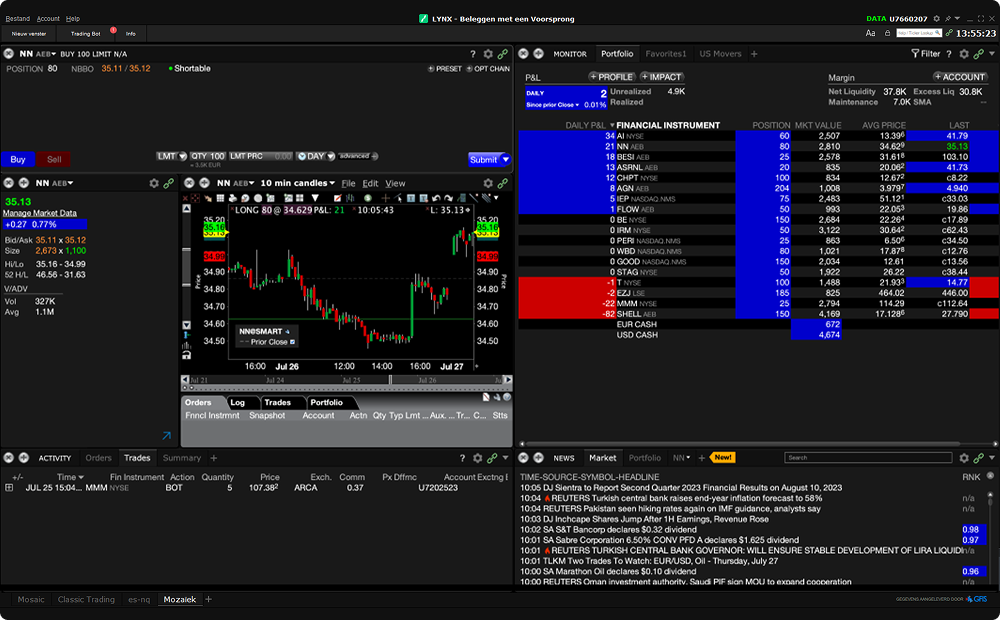Click the red pencil edit icon in chart toolbar
Viewport: 1000px width, 620px height.
point(337,198)
